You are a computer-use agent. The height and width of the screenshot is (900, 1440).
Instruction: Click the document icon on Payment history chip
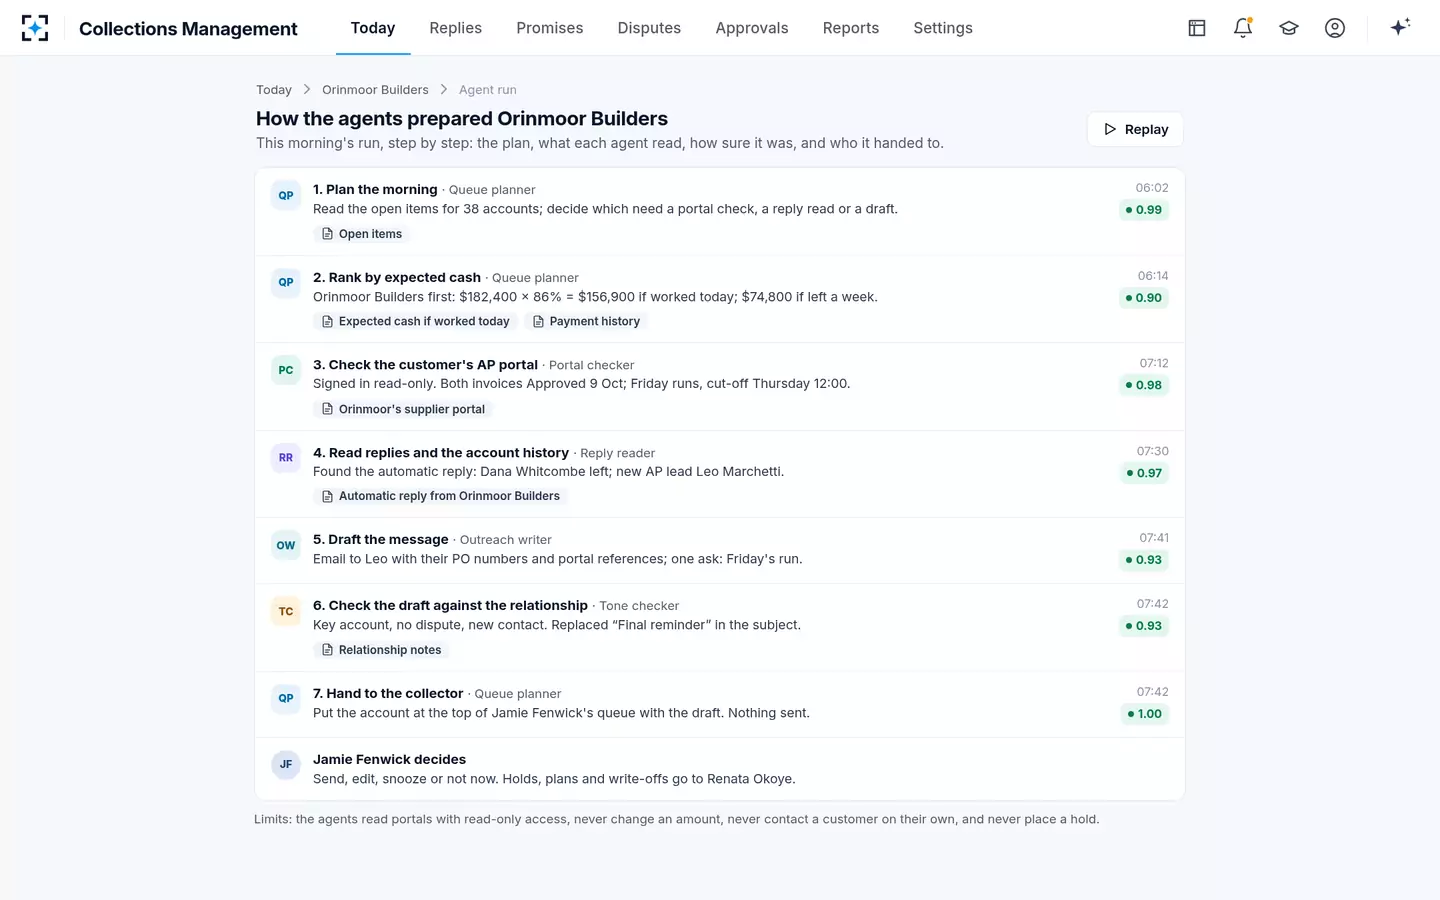[x=538, y=321]
